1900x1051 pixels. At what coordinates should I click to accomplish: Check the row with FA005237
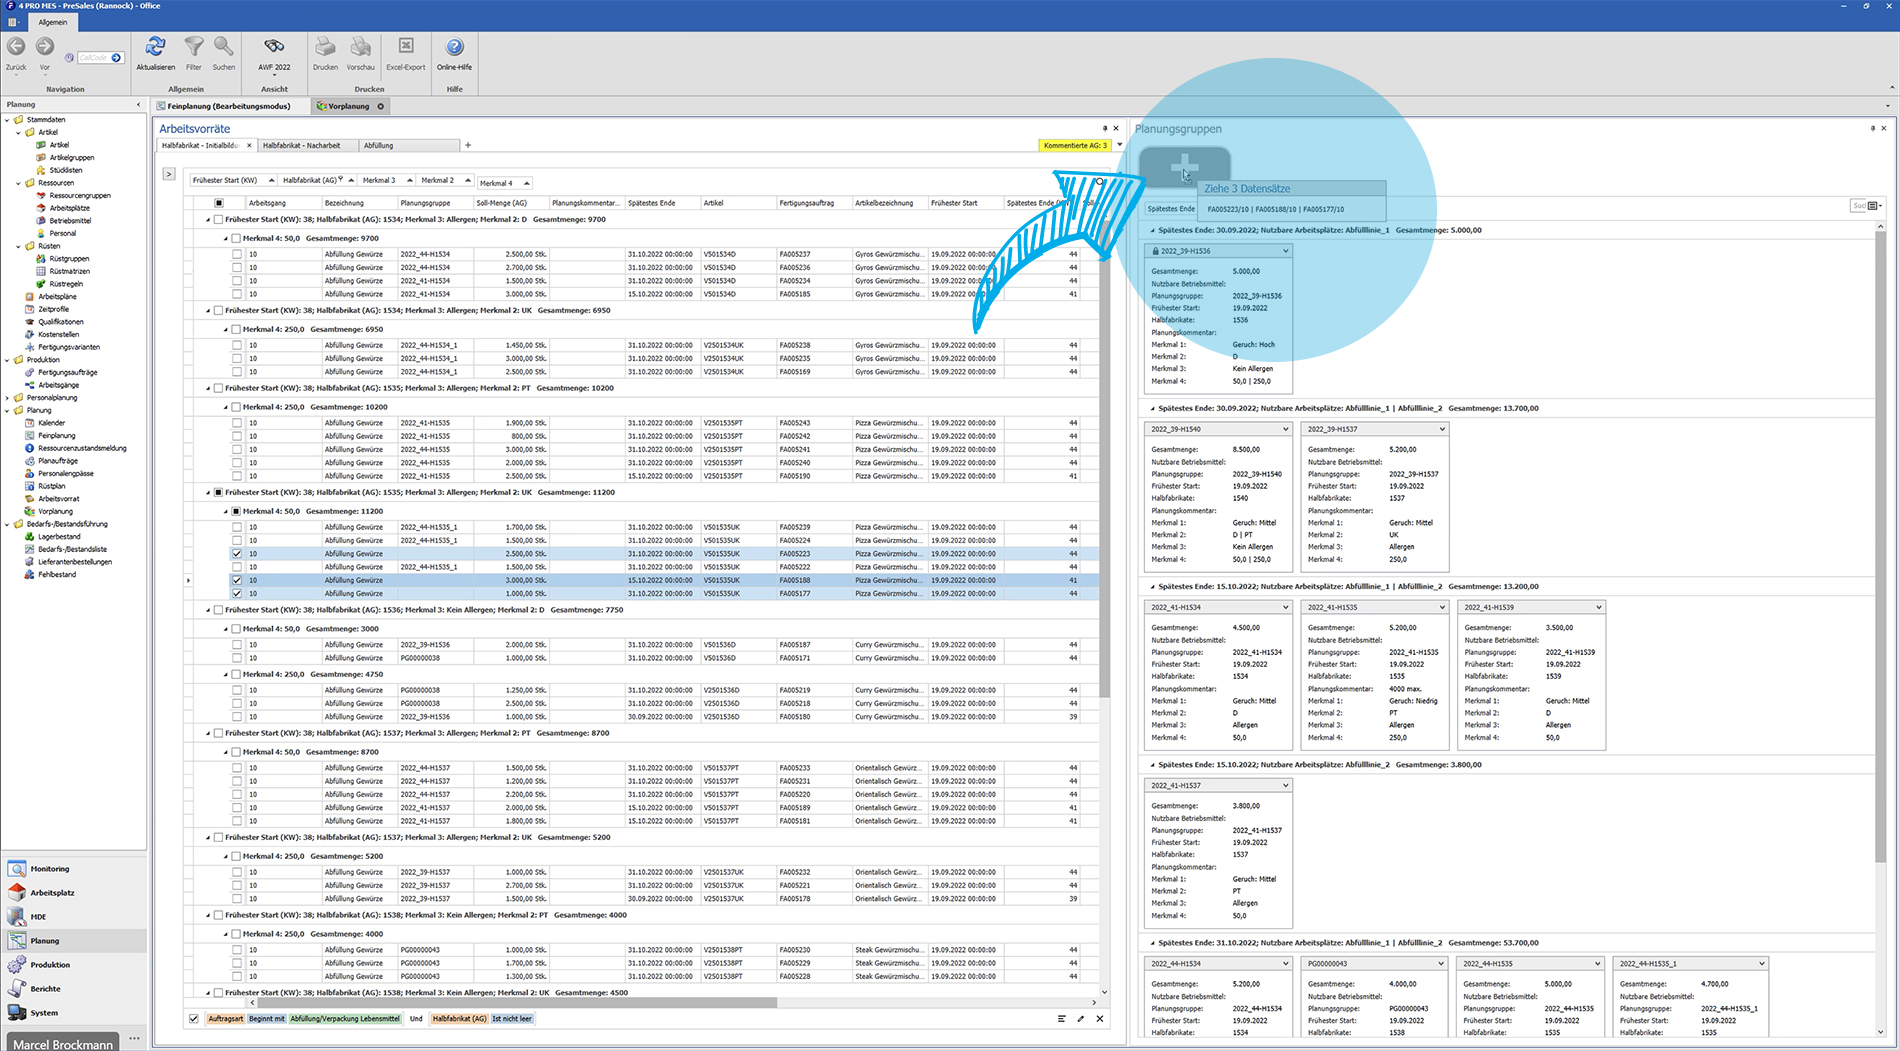tap(237, 254)
